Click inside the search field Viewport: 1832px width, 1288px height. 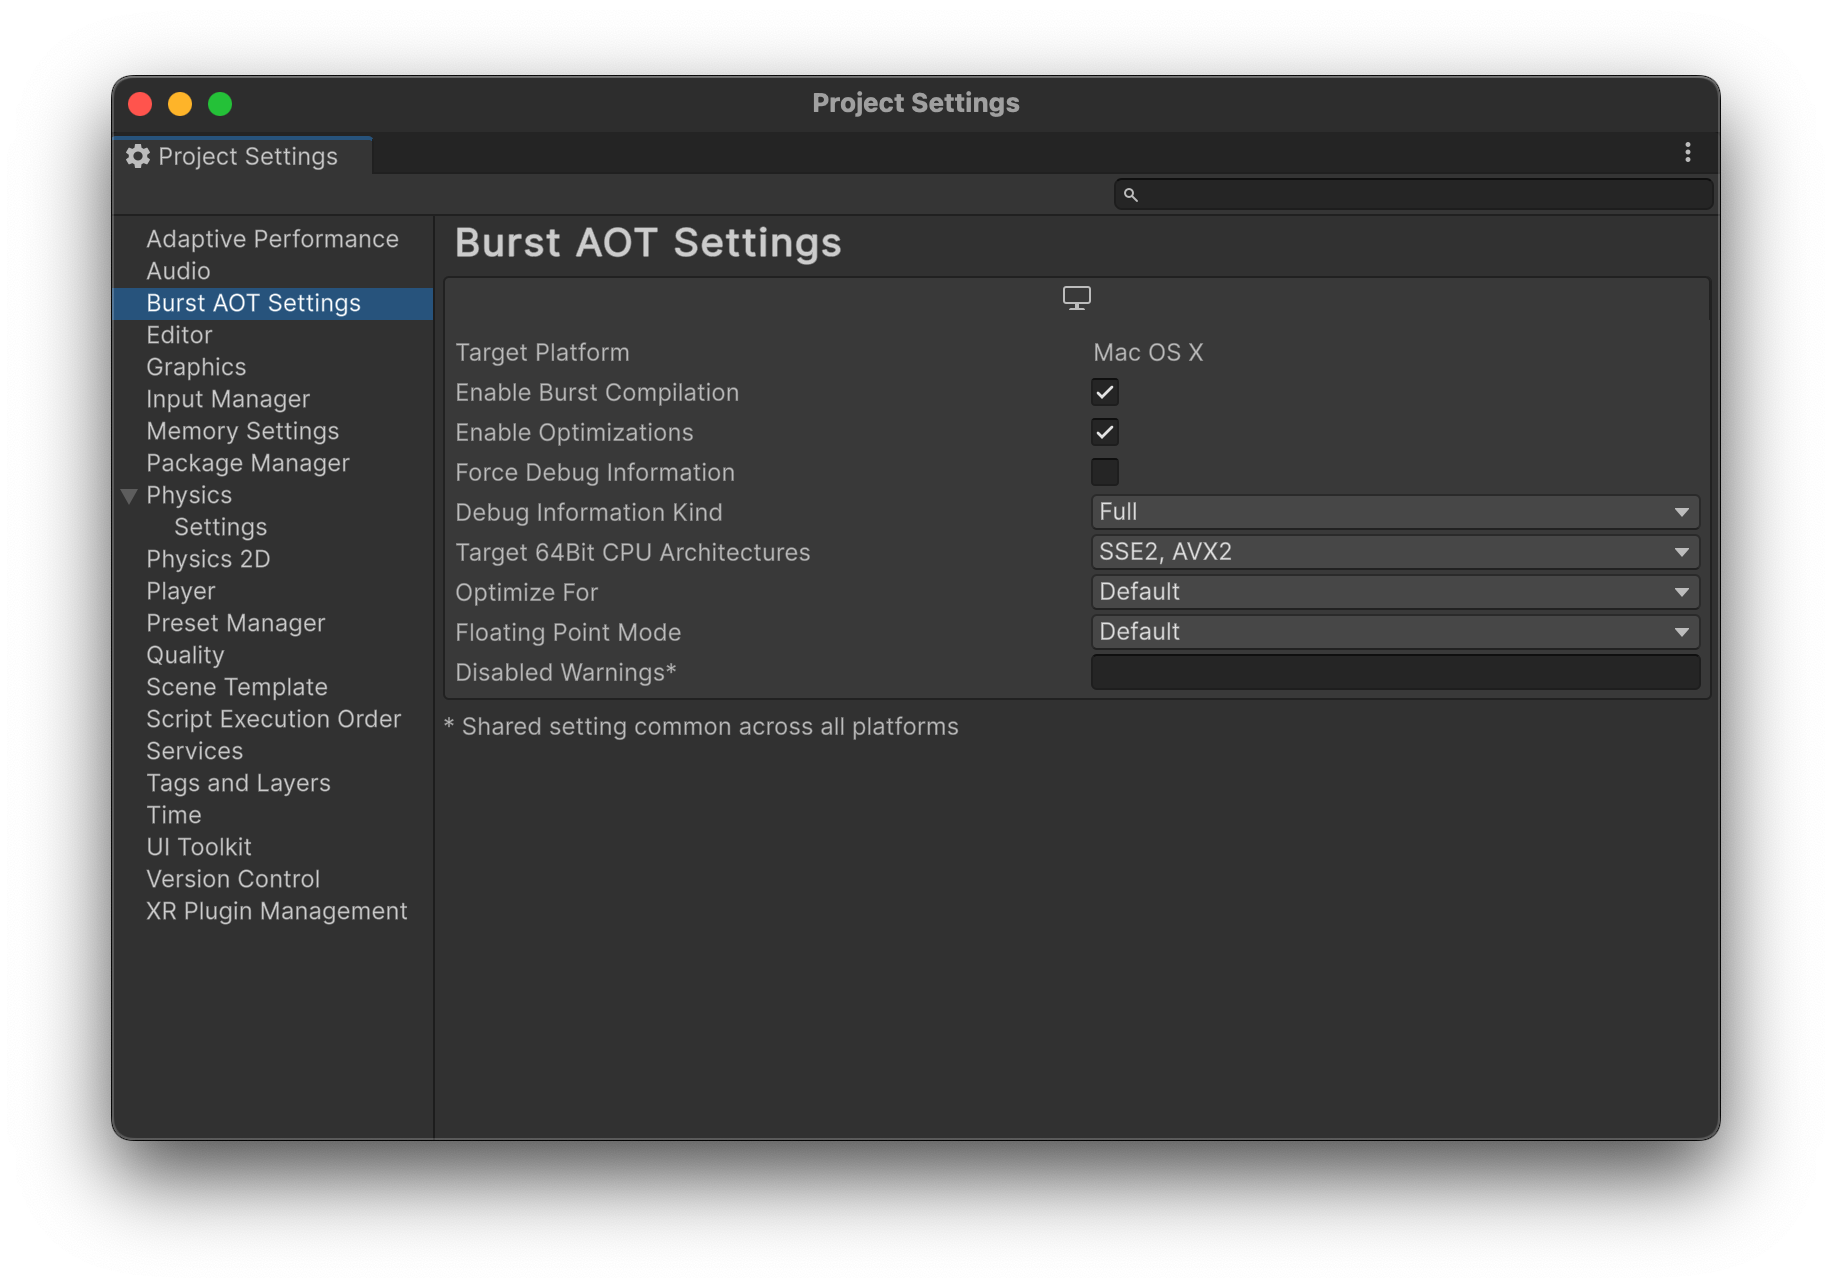(1400, 194)
